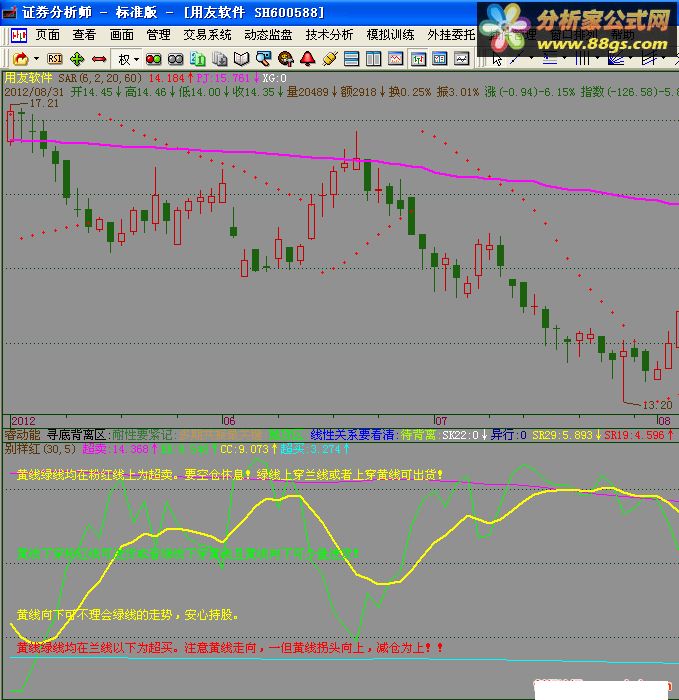Click the SR19:4.596 red value
The height and width of the screenshot is (700, 679).
click(x=634, y=435)
